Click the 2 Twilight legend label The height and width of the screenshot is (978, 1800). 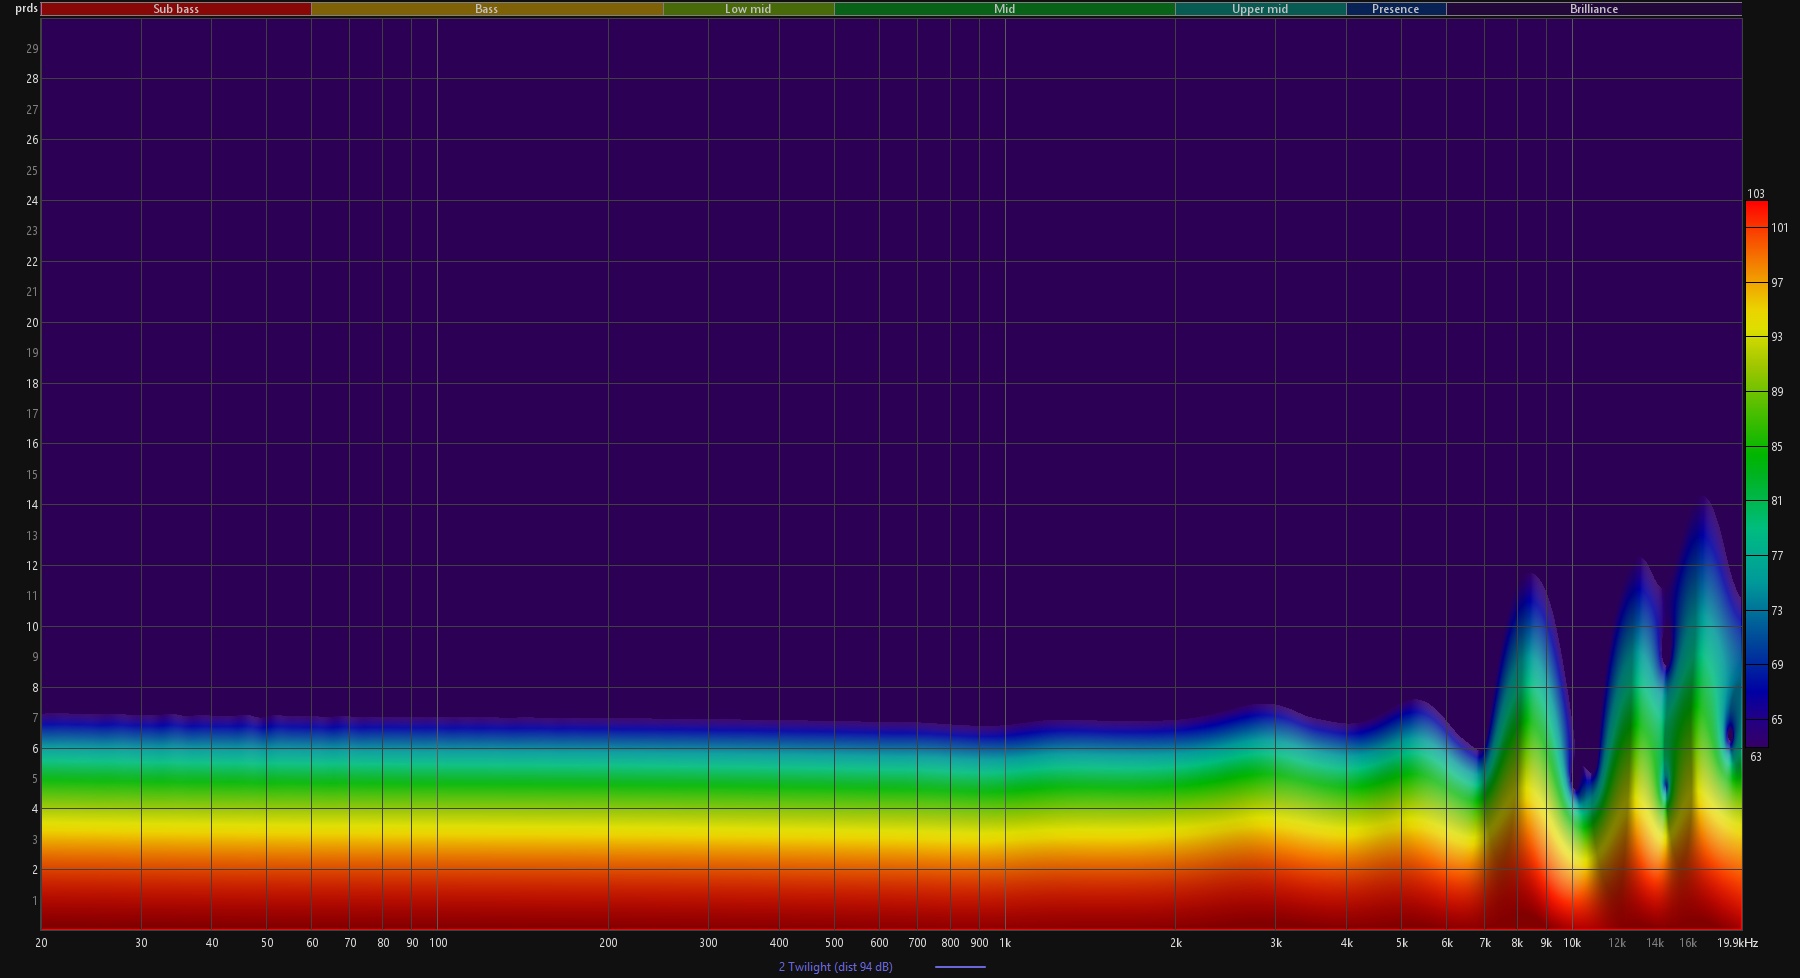point(835,967)
